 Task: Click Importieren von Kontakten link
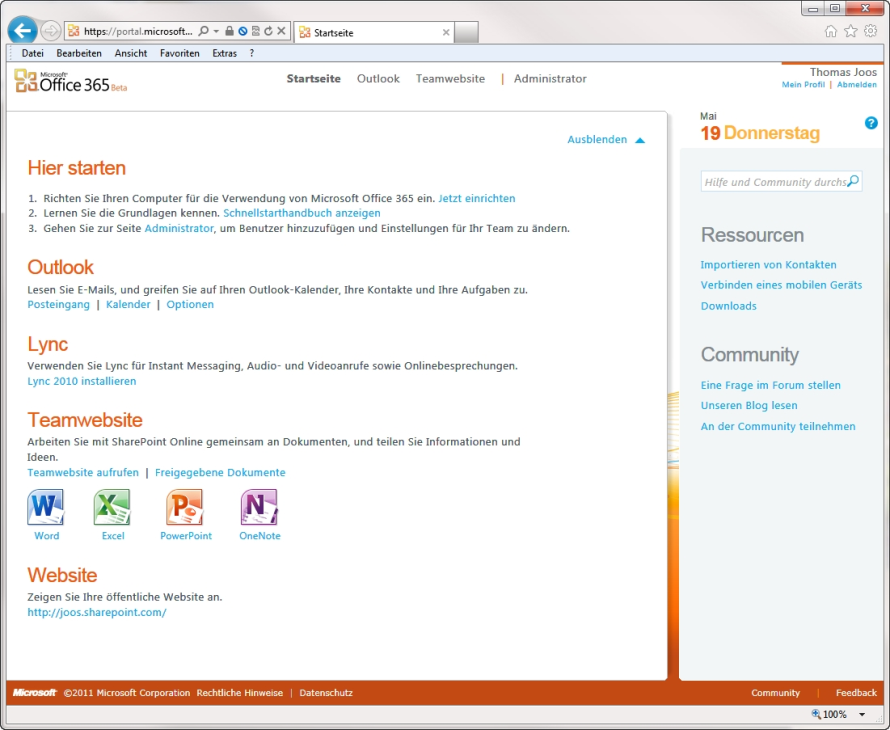tap(768, 265)
